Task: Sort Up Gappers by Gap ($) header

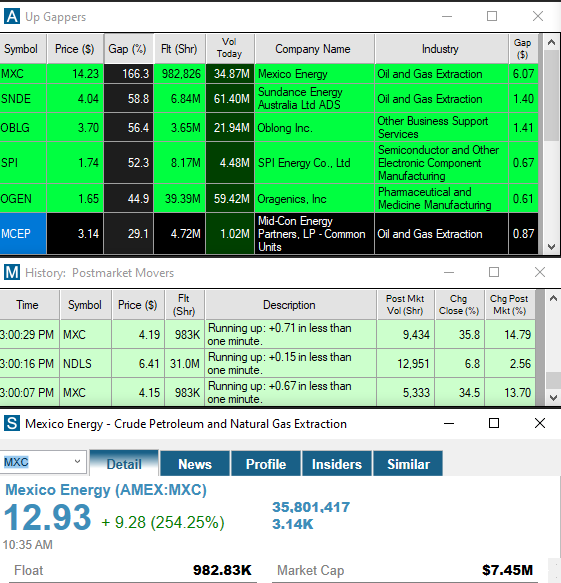Action: (x=523, y=49)
